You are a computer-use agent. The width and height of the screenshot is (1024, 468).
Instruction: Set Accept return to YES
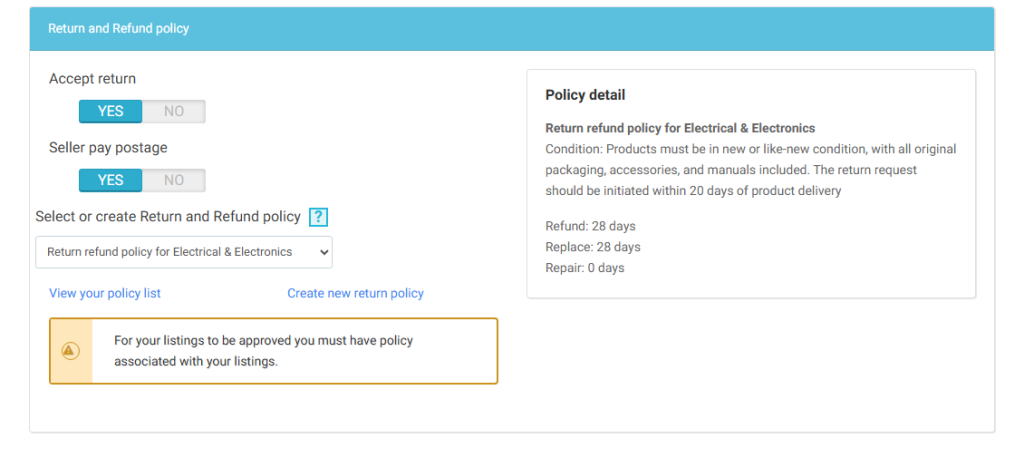[111, 111]
